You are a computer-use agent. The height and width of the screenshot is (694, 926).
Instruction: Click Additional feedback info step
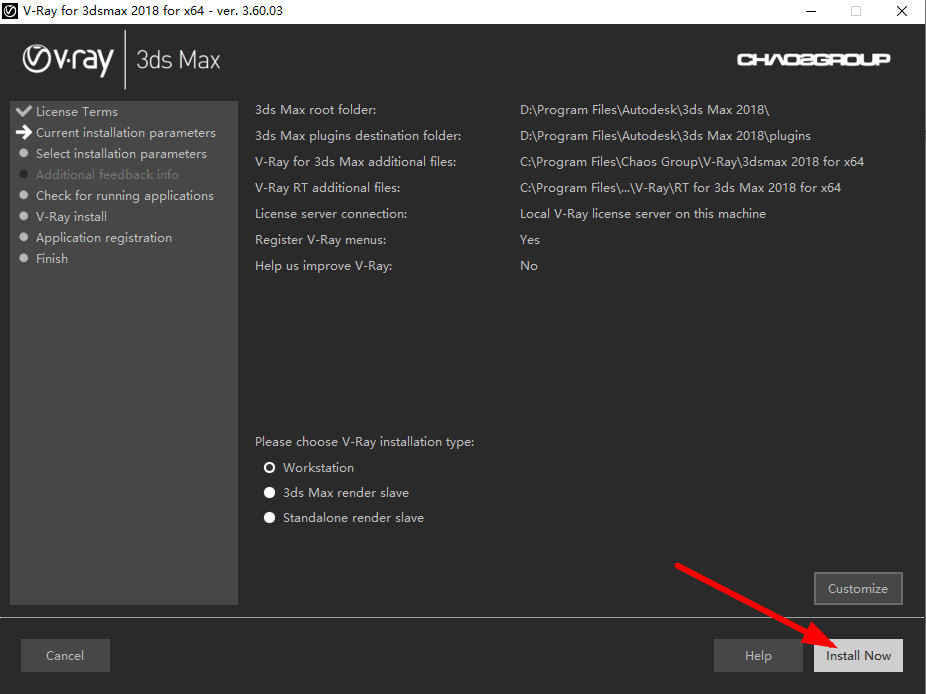107,175
